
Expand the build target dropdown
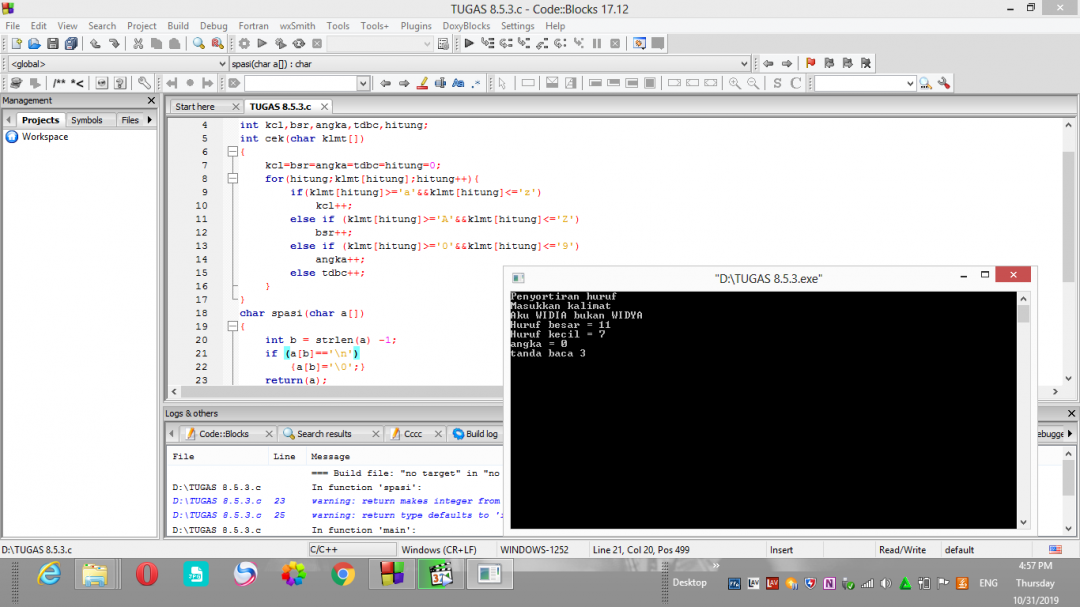[x=380, y=43]
